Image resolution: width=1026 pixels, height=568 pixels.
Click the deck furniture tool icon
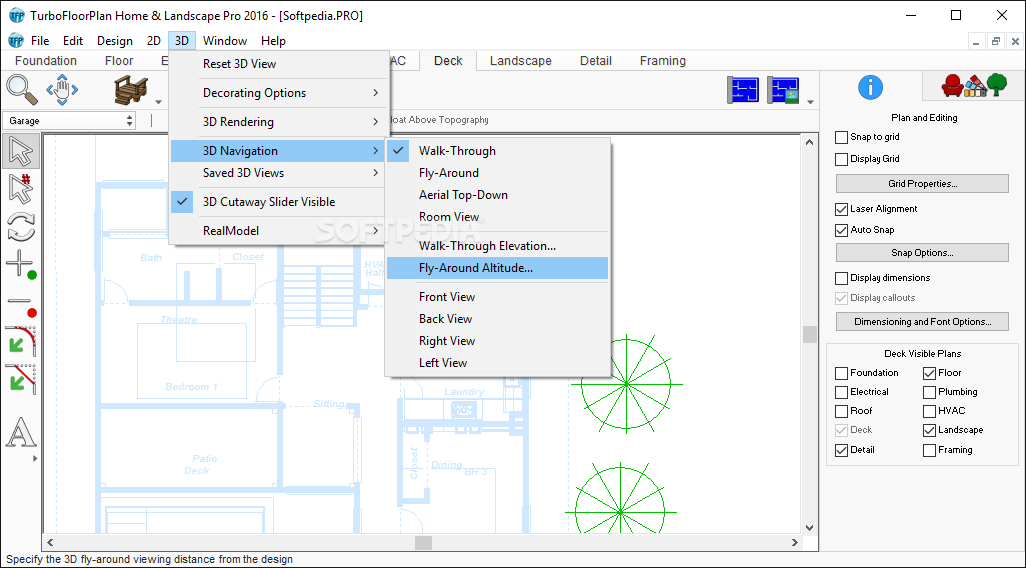pos(131,90)
